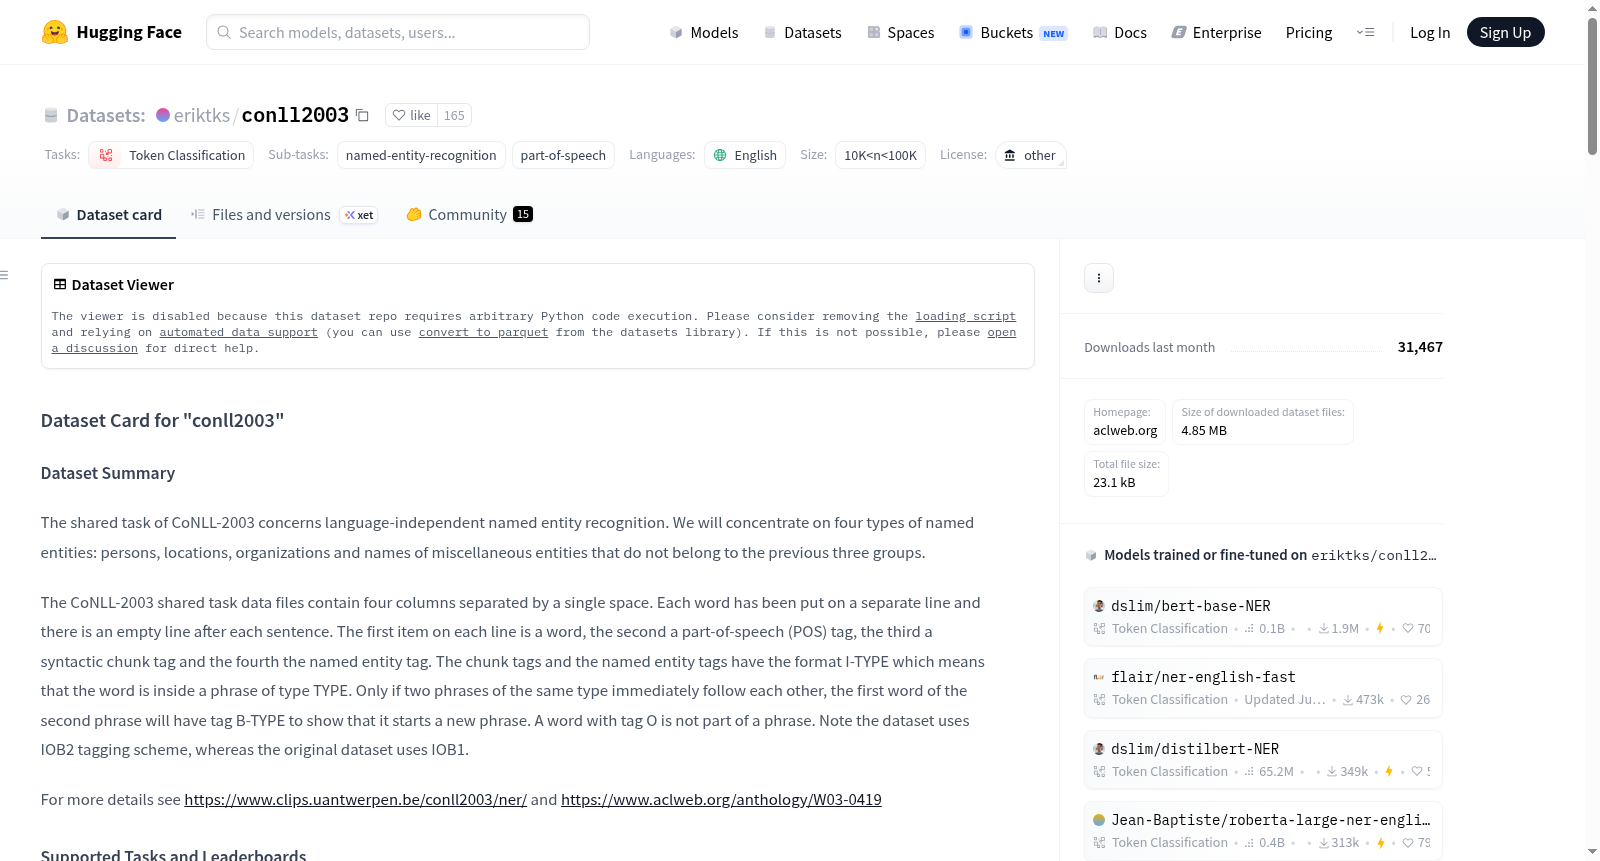
Task: Click the Hugging Face logo icon
Action: pos(55,32)
